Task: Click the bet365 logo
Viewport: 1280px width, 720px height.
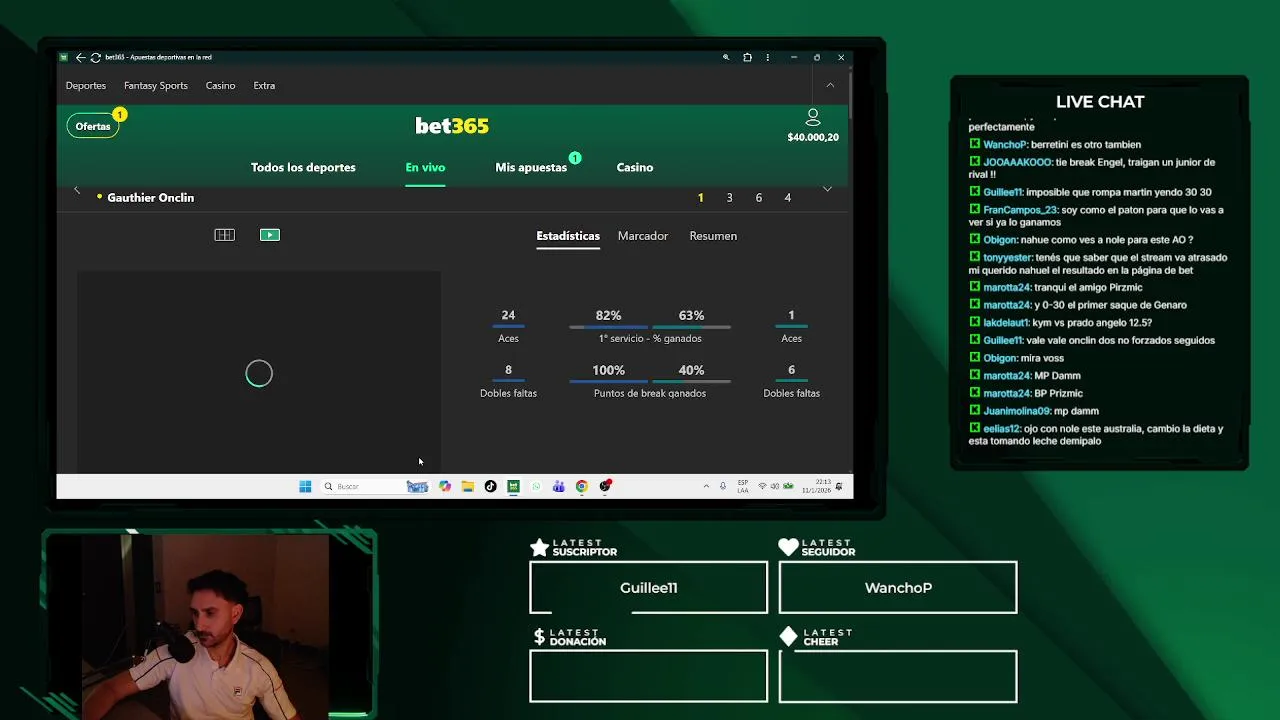Action: [x=452, y=126]
